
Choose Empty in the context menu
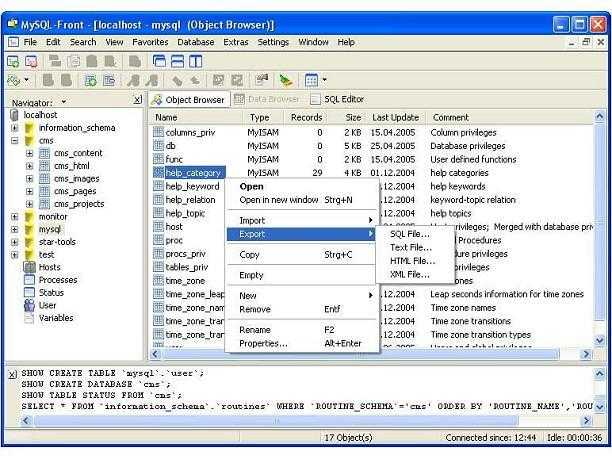pyautogui.click(x=301, y=275)
